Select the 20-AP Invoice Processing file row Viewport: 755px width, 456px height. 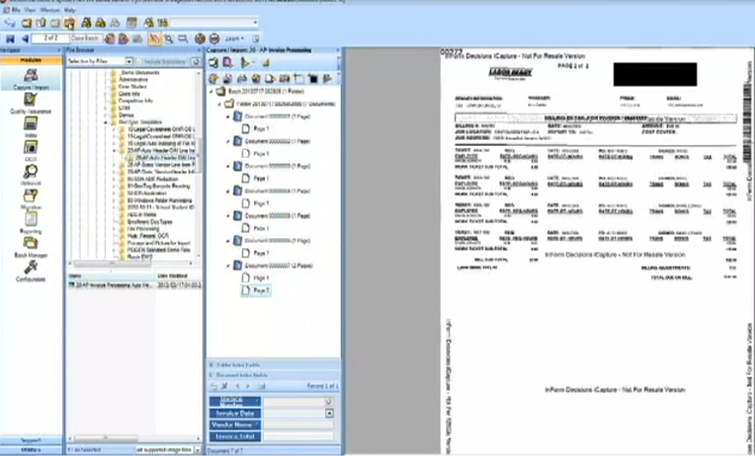coord(134,286)
